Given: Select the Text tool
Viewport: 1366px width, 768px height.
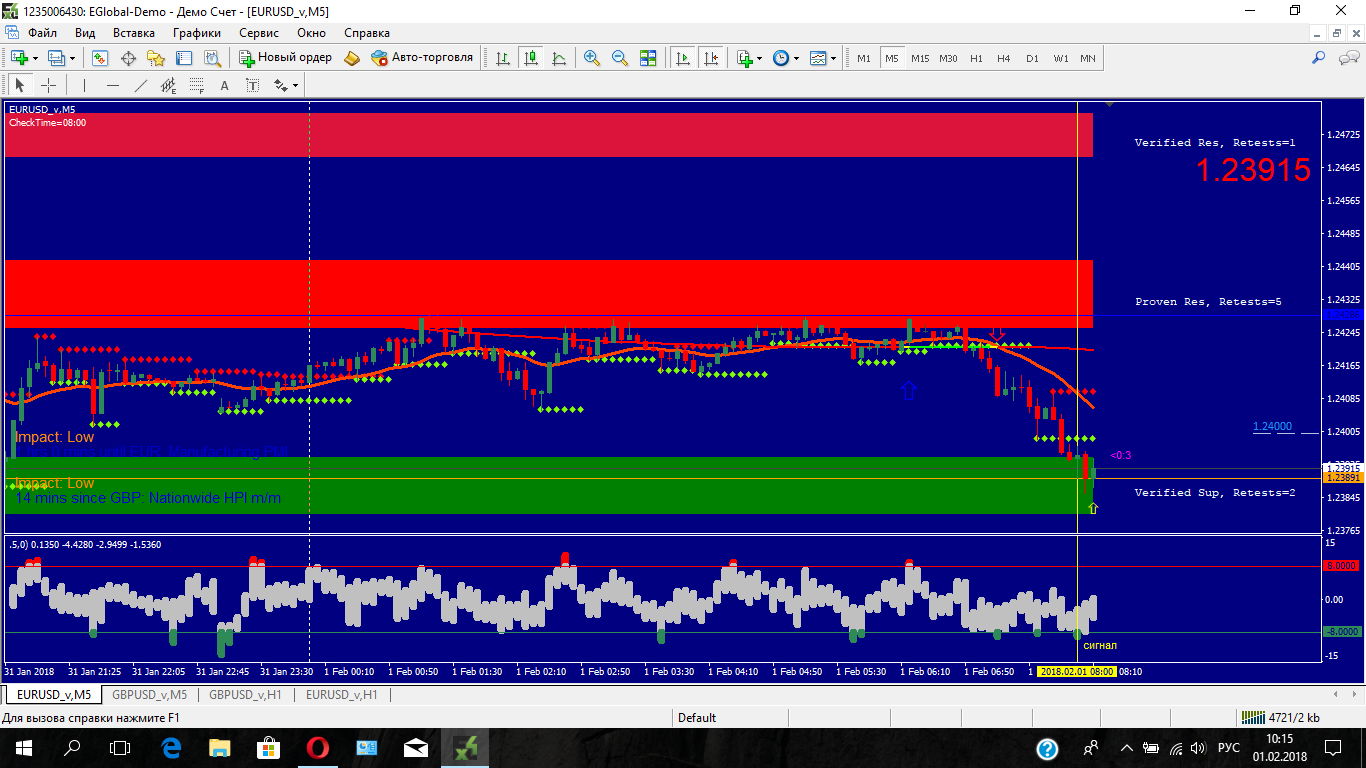Looking at the screenshot, I should point(224,85).
